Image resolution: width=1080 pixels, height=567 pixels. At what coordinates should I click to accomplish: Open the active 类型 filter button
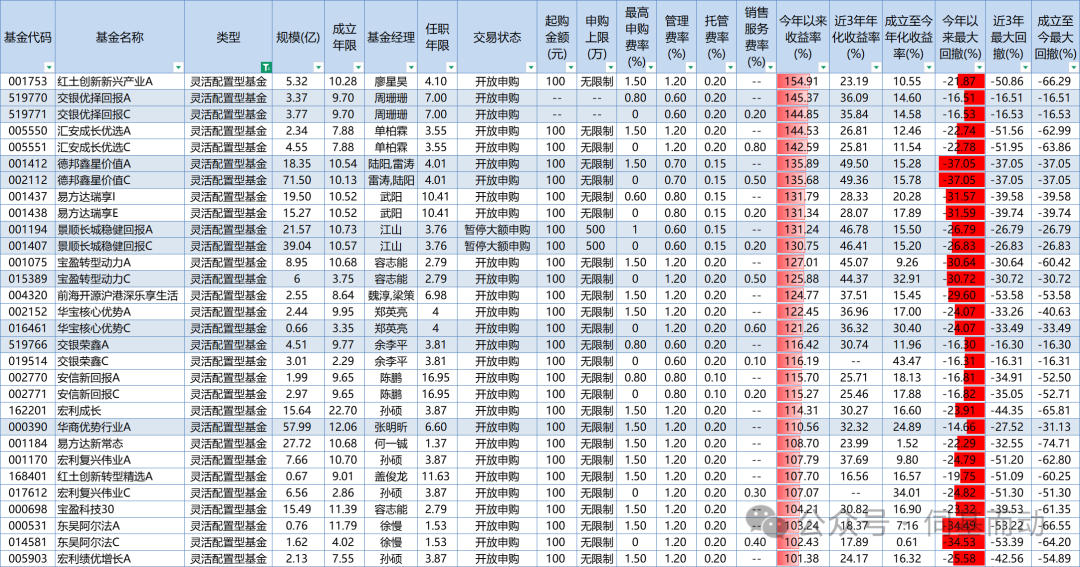coord(266,68)
